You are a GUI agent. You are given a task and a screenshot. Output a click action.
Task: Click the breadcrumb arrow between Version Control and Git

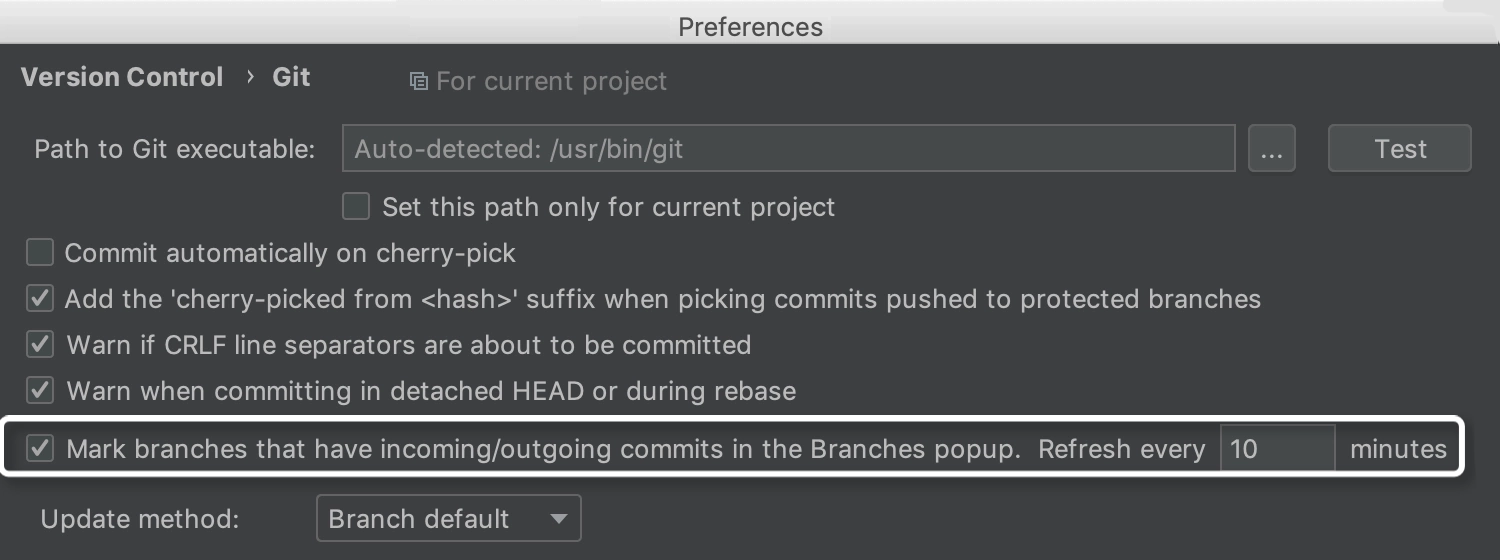[250, 77]
